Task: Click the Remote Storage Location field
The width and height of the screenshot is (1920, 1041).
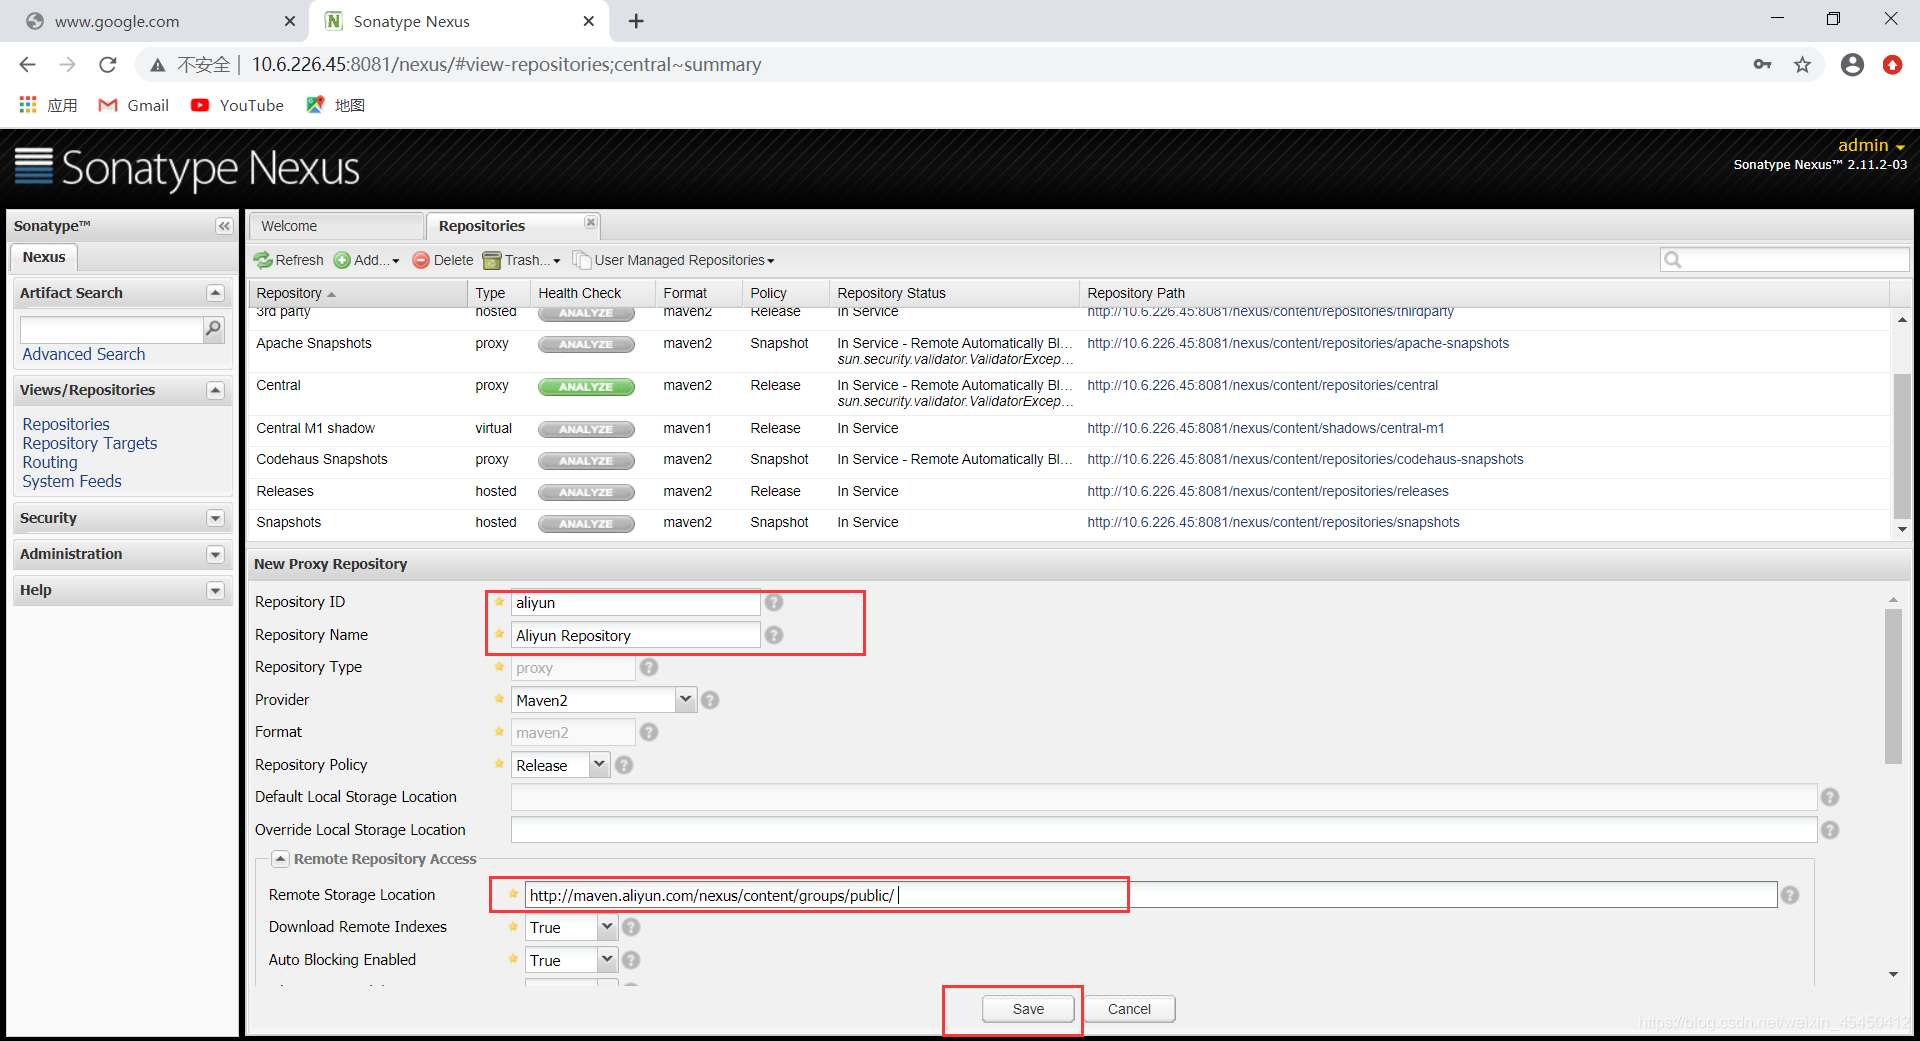Action: point(1150,895)
